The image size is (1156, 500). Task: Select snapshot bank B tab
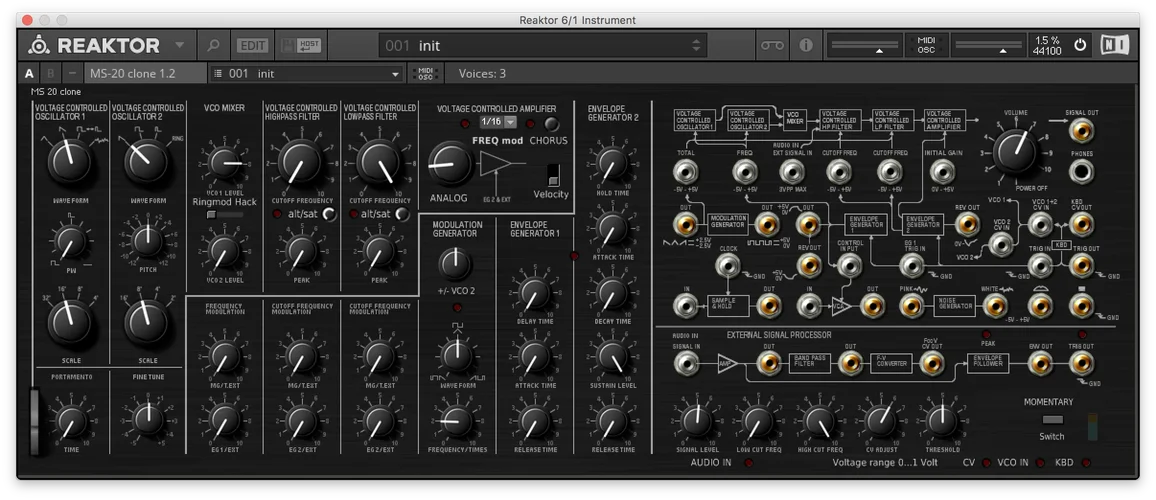[x=51, y=73]
